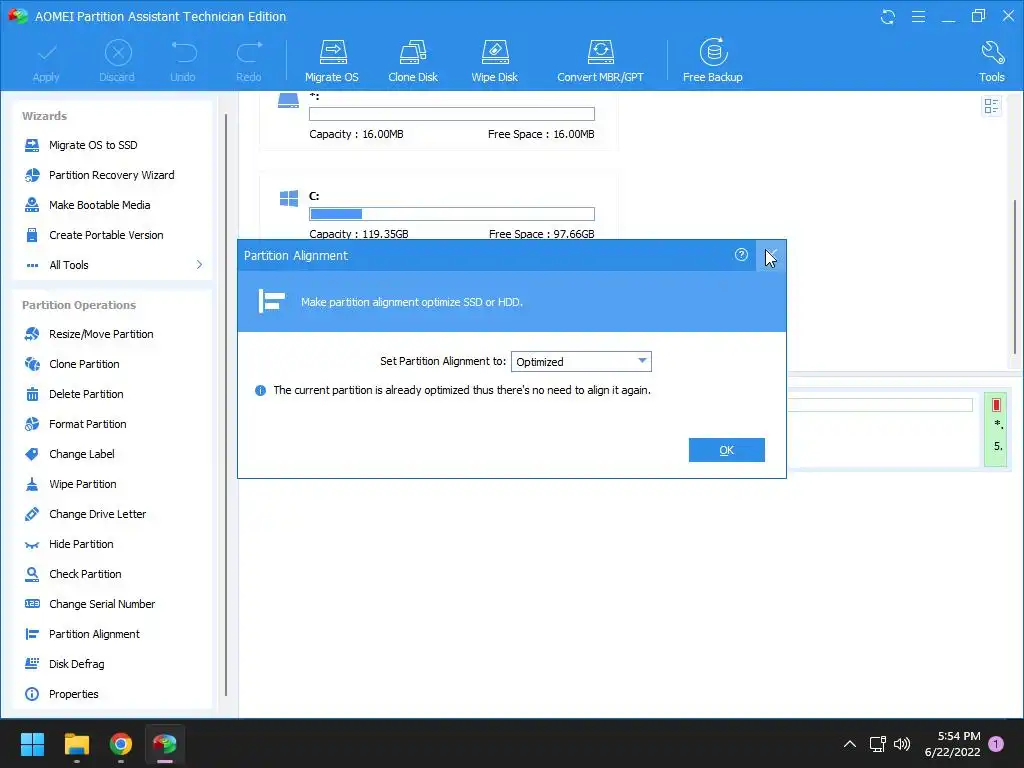Screen dimensions: 1024x768
Task: Open Disk Defrag tool
Action: 76,664
